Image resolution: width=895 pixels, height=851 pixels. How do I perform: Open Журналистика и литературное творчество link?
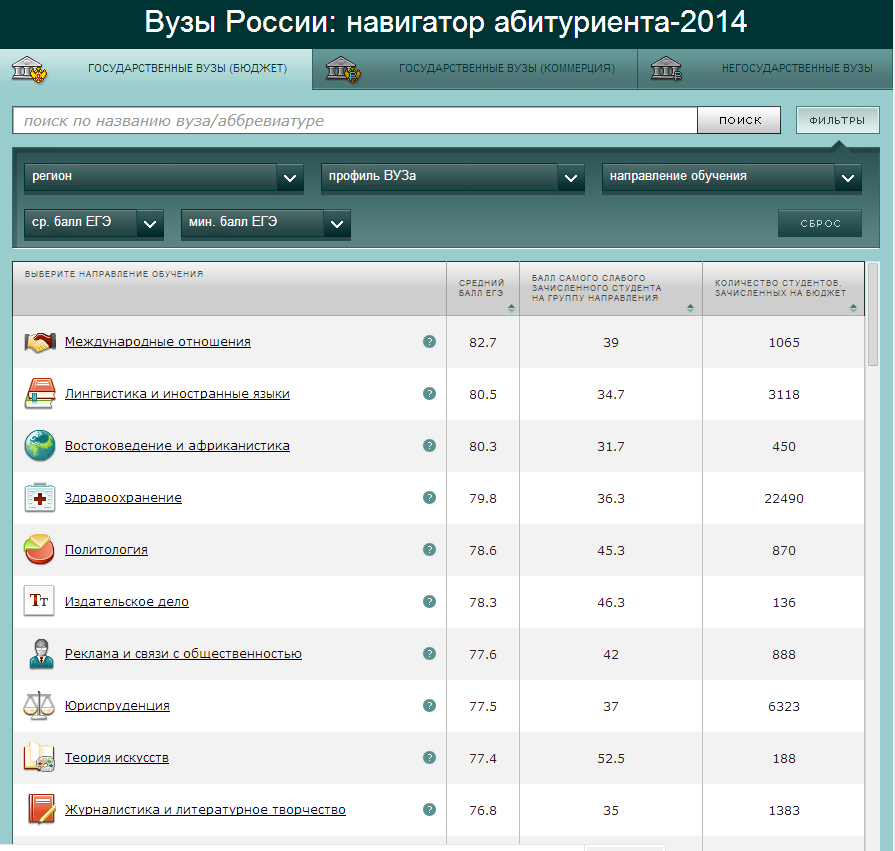point(205,809)
